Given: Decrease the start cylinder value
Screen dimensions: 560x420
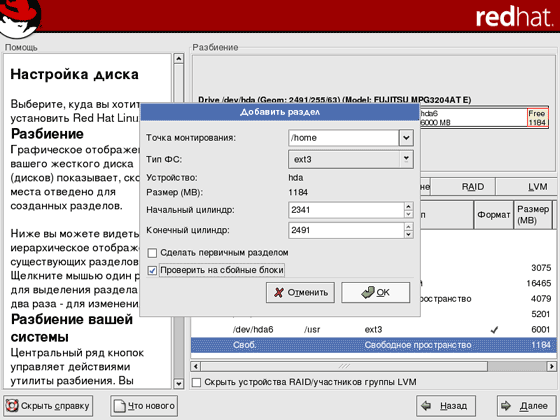Looking at the screenshot, I should pos(409,214).
